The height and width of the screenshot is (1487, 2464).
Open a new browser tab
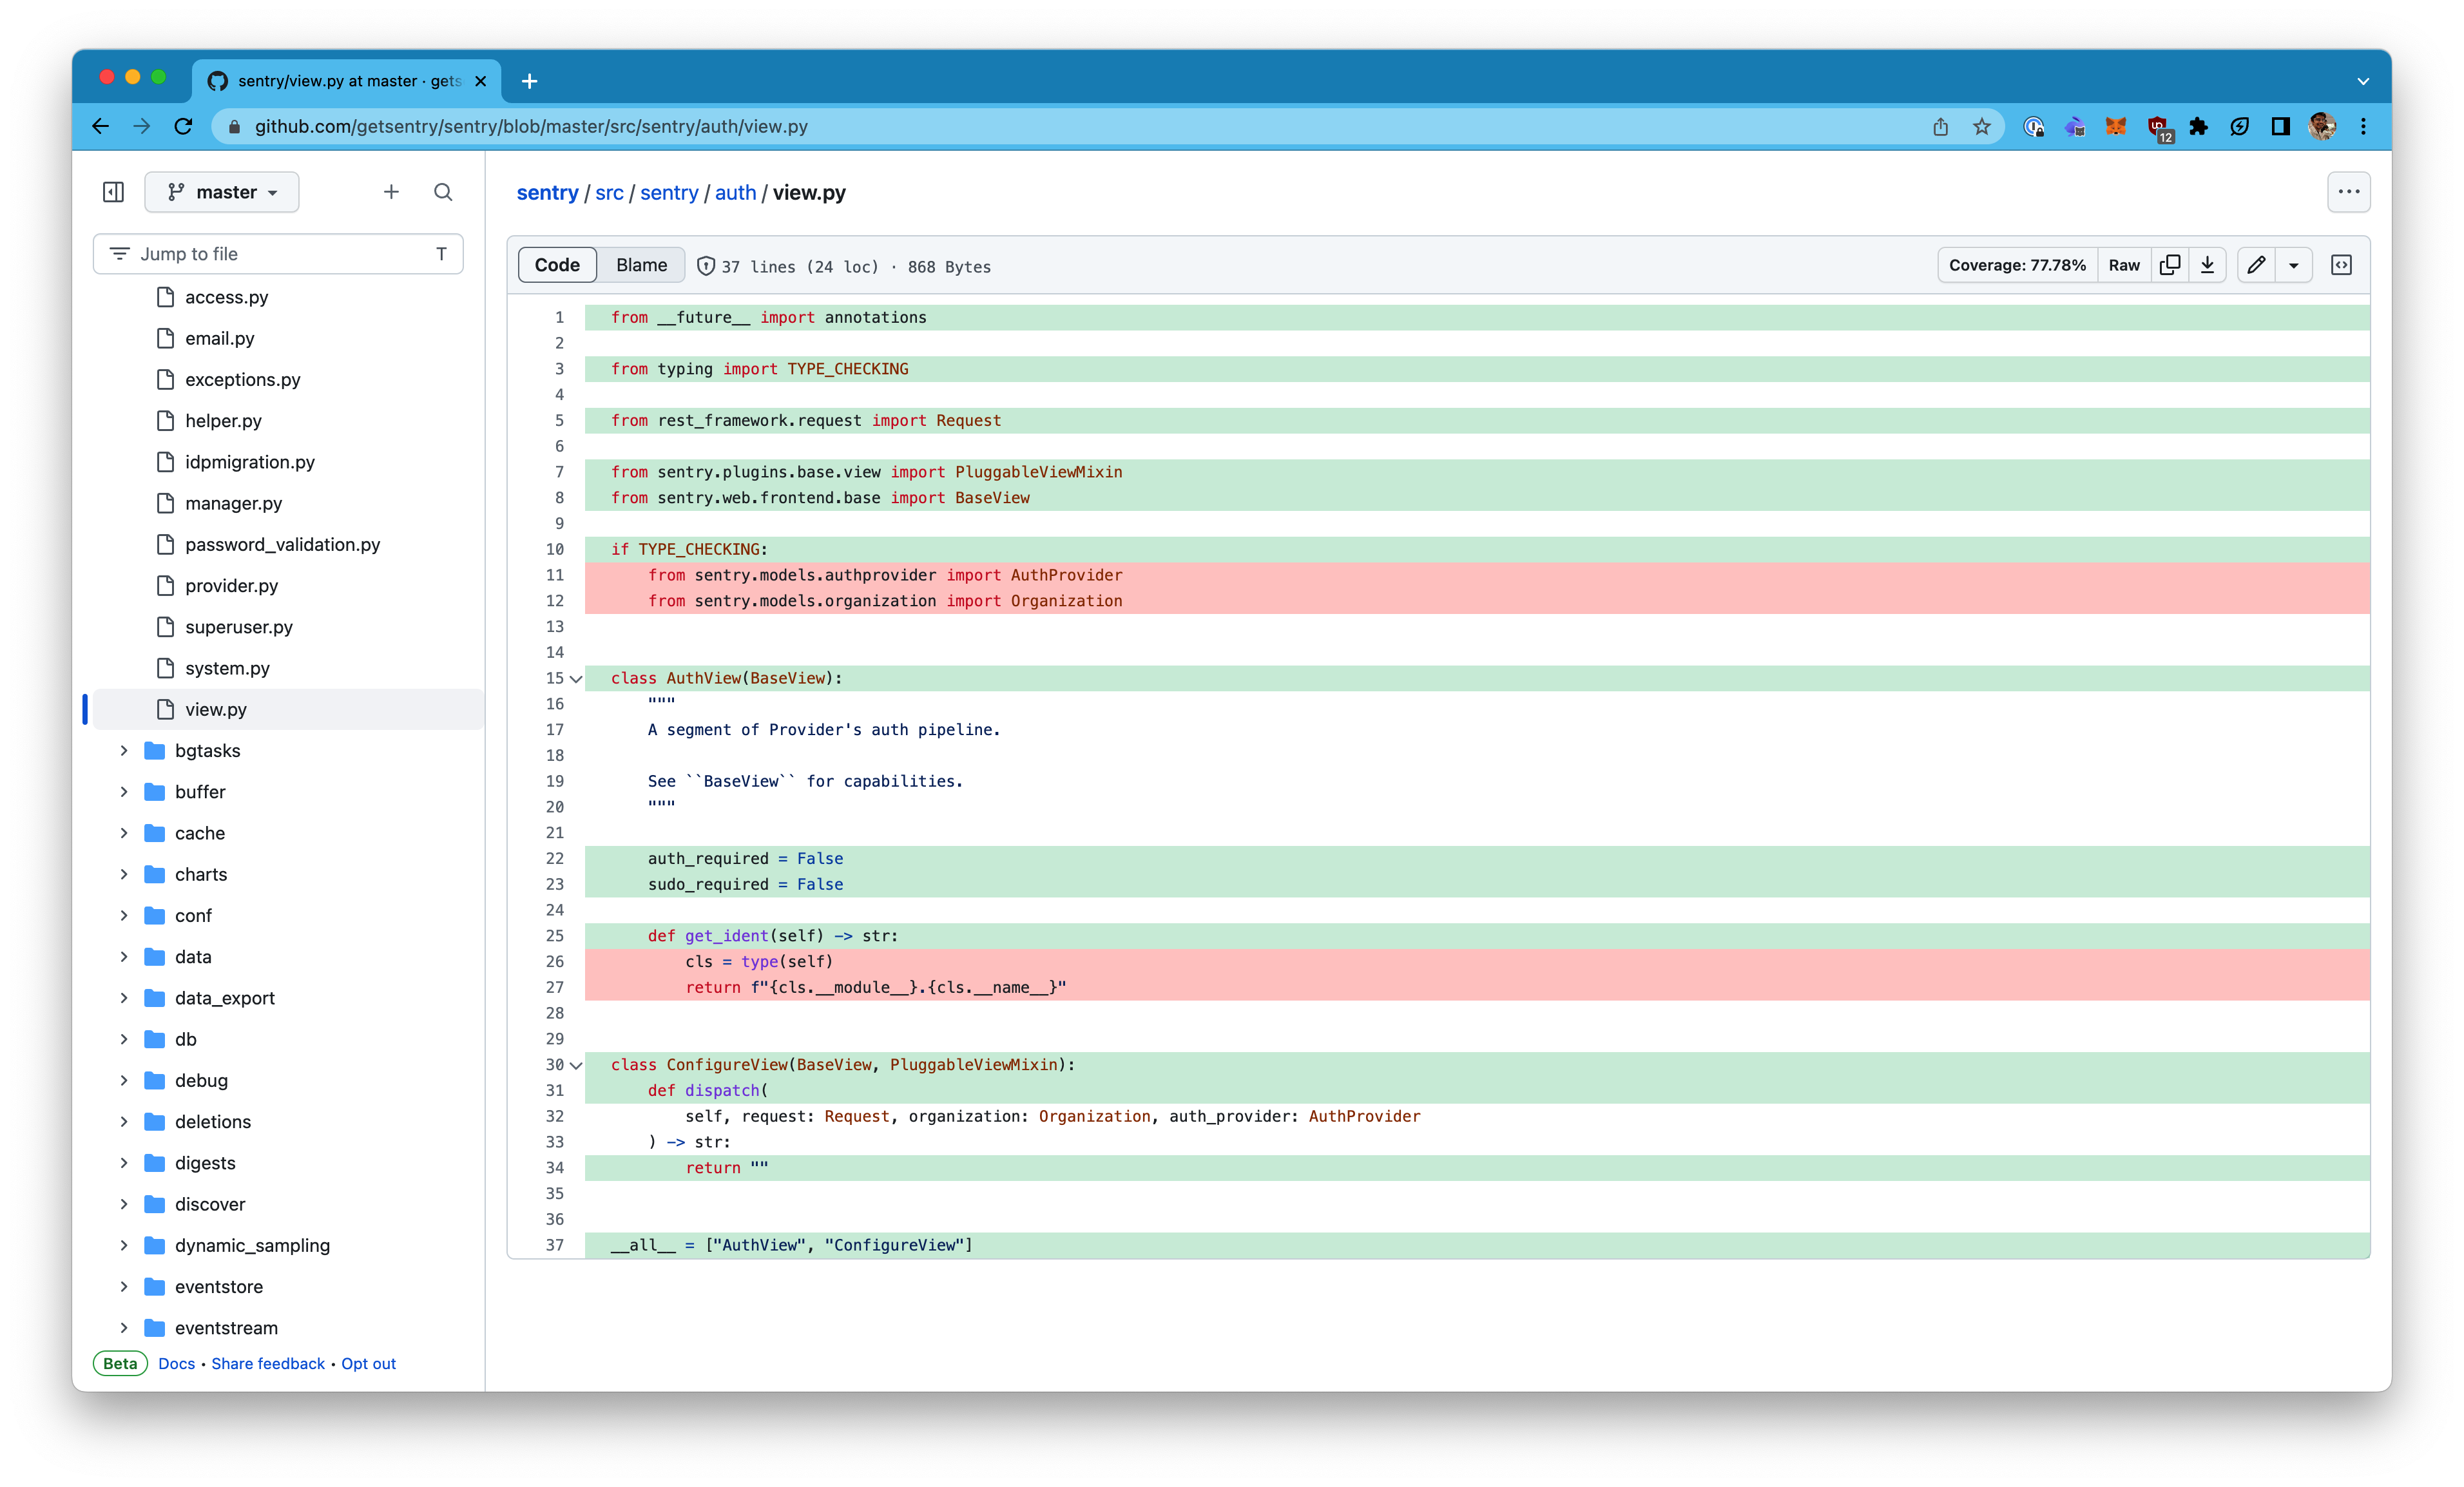[x=530, y=81]
